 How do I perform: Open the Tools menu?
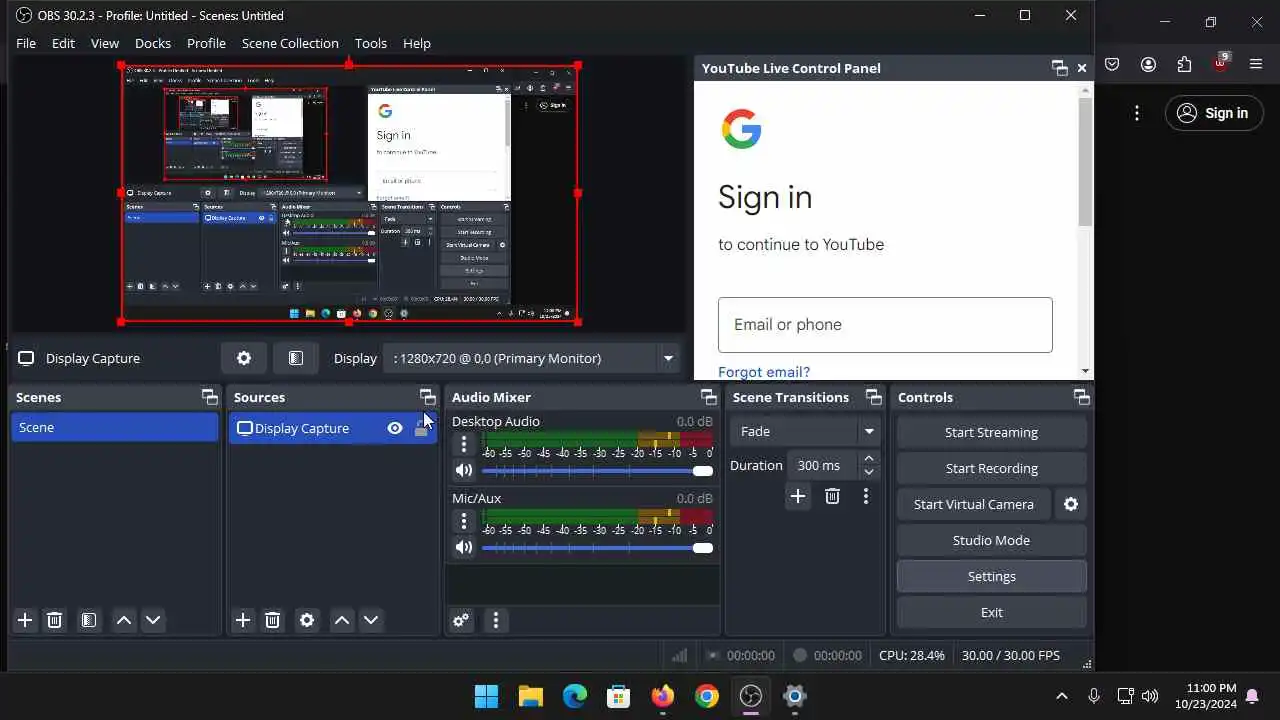click(x=370, y=43)
